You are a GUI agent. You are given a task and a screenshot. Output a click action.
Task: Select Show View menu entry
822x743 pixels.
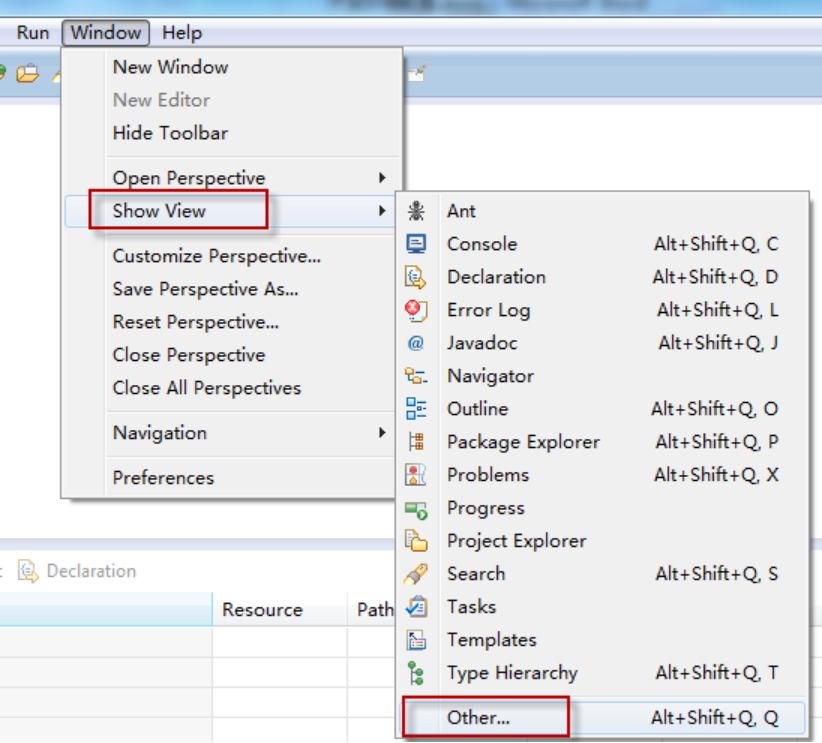[231, 211]
